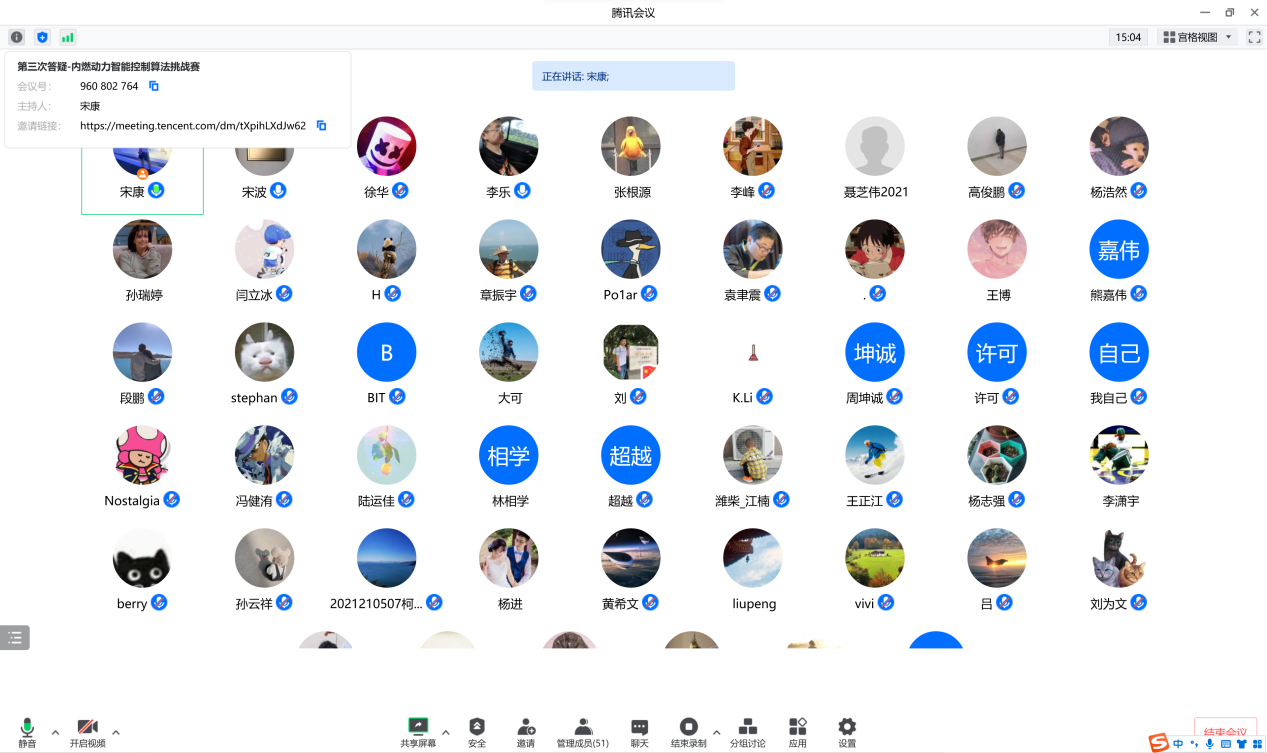
Task: Enter fullscreen using the top-right icon
Action: (1254, 37)
